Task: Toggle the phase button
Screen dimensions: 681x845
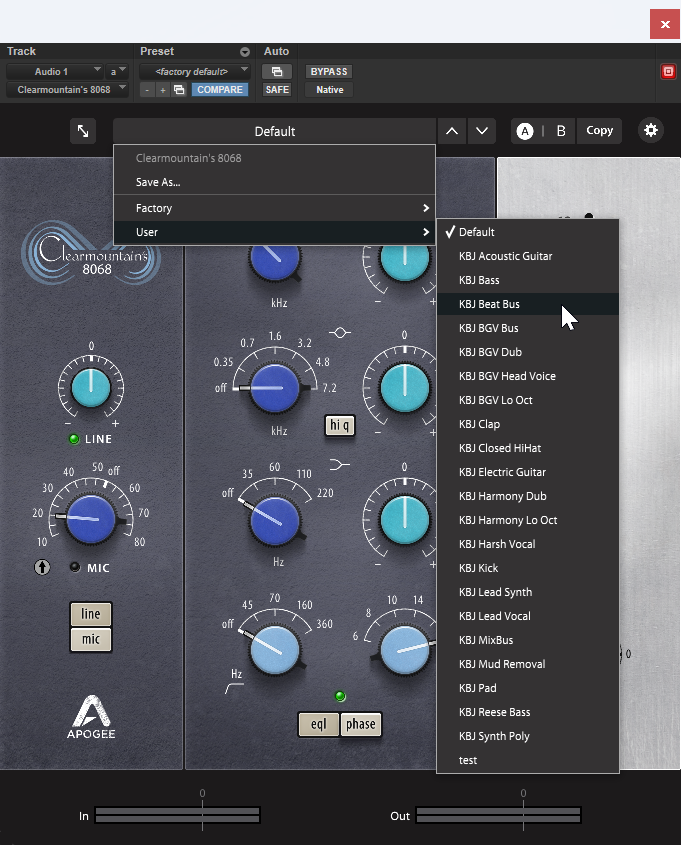Action: (360, 724)
